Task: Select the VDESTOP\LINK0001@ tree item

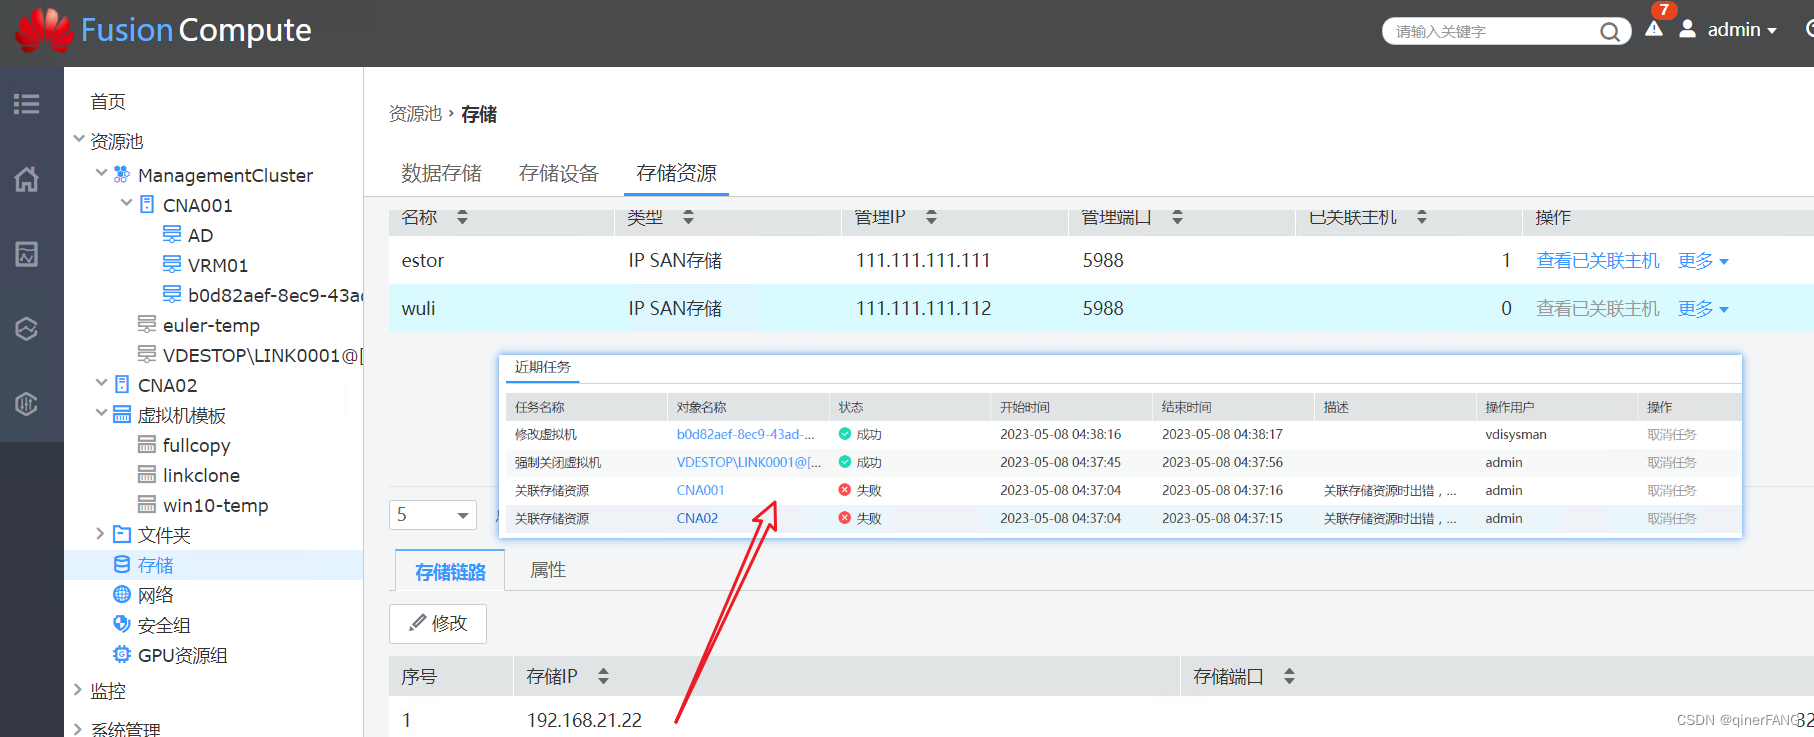Action: (262, 355)
